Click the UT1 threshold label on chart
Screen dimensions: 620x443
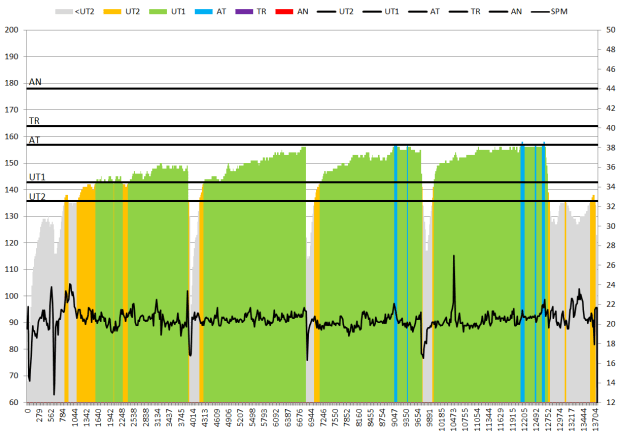pos(36,176)
